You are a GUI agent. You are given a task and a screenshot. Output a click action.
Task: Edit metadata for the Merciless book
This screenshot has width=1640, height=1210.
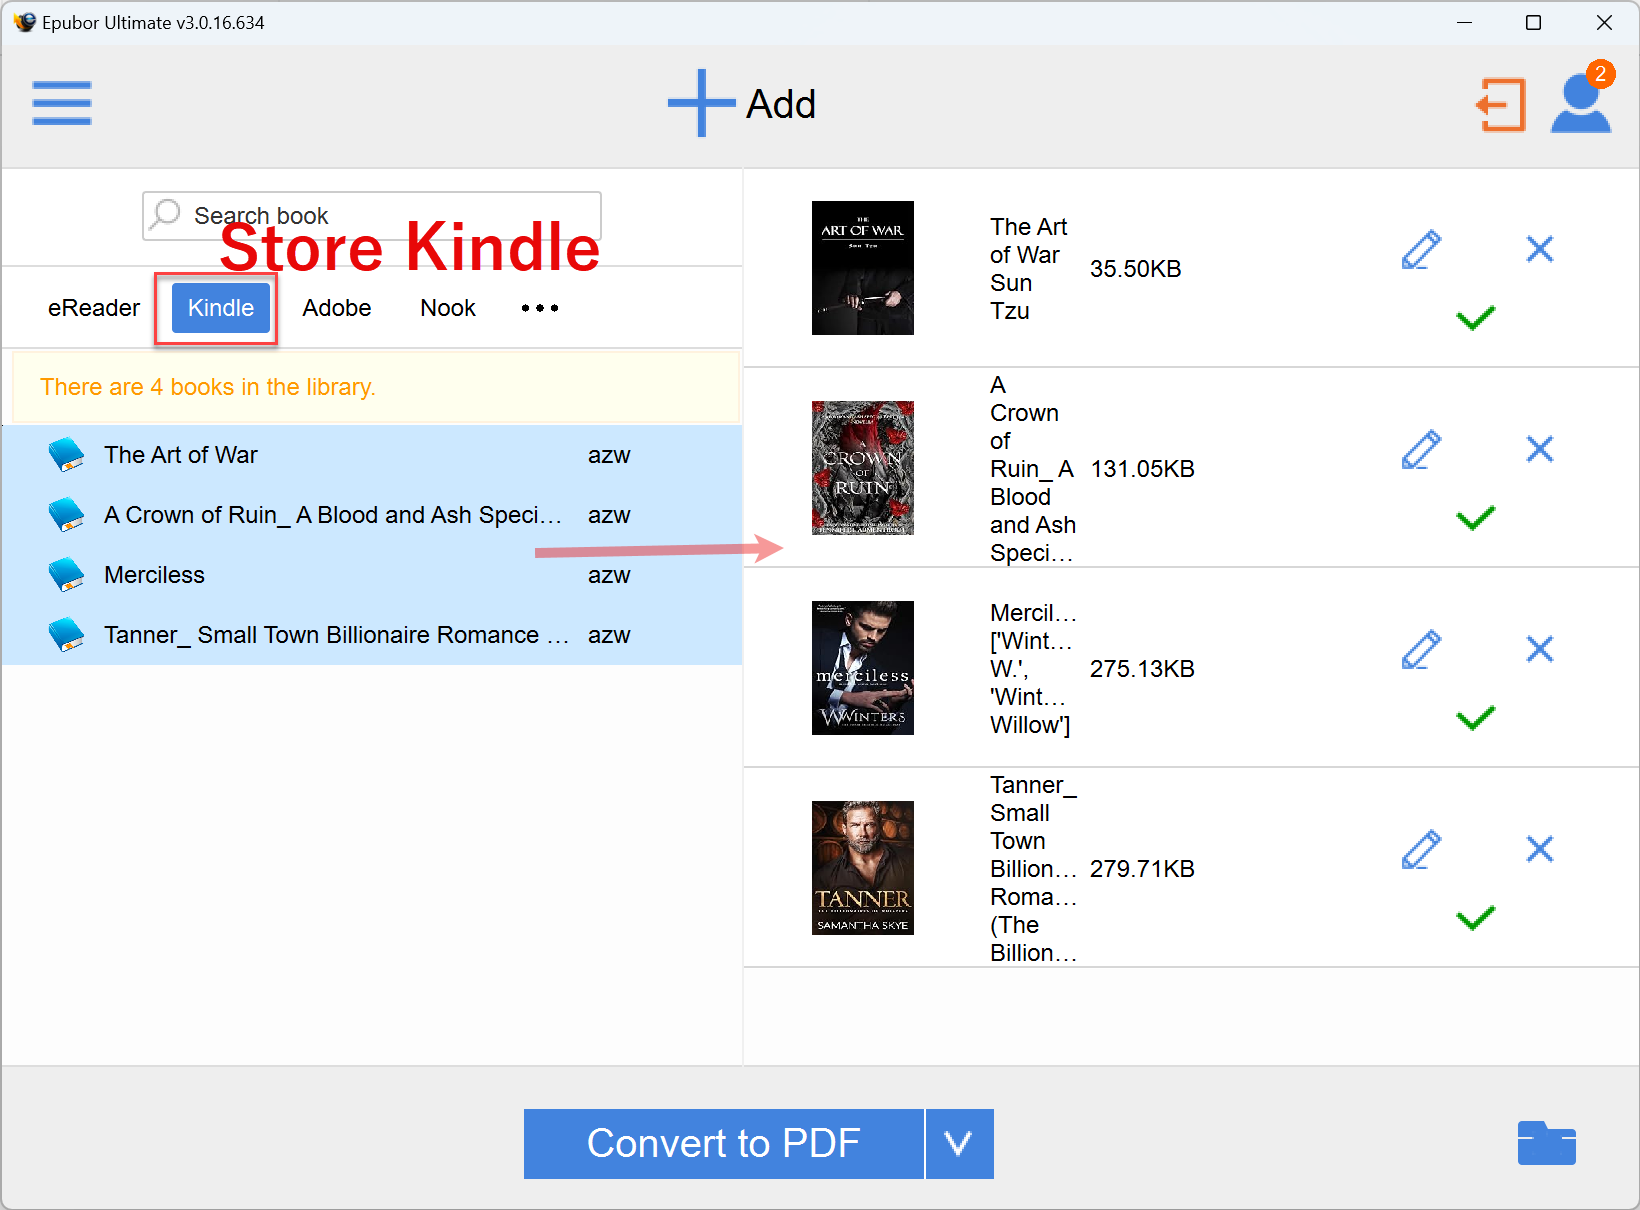tap(1421, 650)
